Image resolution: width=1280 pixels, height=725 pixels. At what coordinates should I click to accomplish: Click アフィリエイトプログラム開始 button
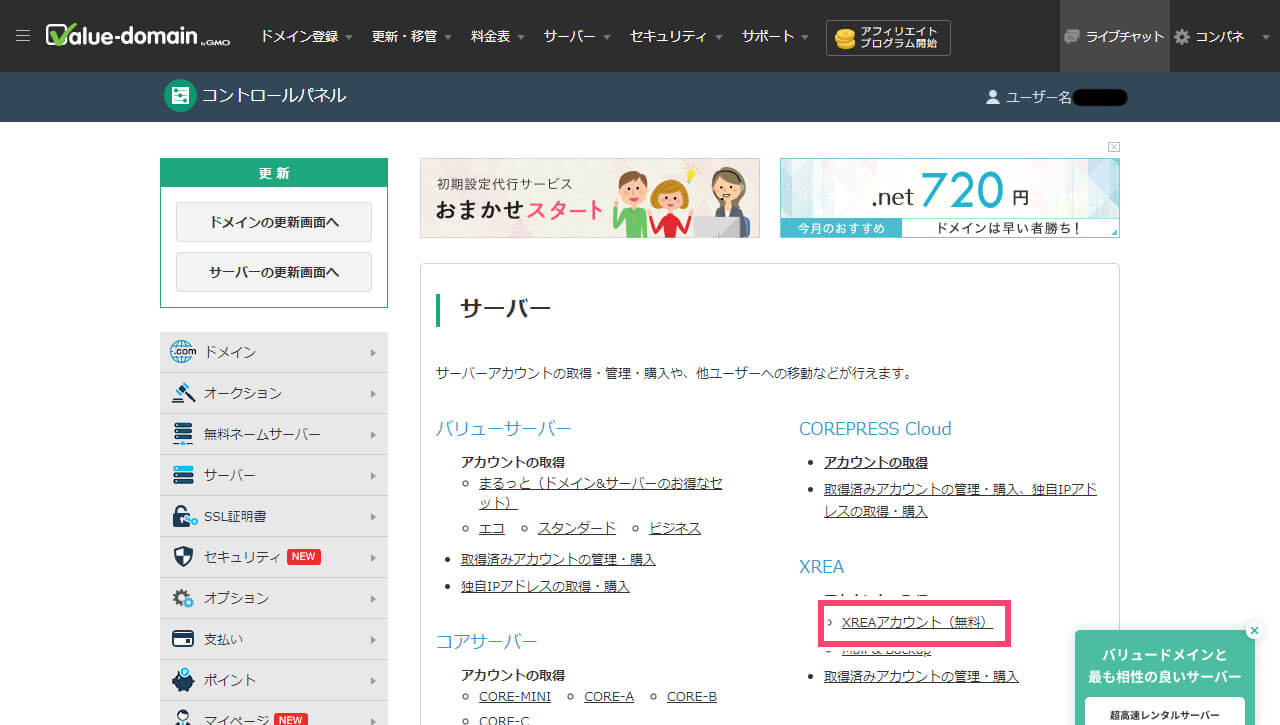pyautogui.click(x=888, y=38)
